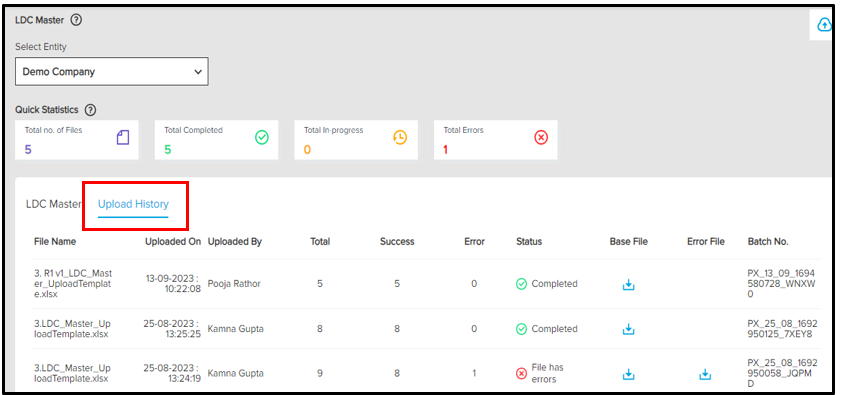Viewport: 841px width, 395px height.
Task: Download error file for 13:24:19 upload
Action: (705, 375)
